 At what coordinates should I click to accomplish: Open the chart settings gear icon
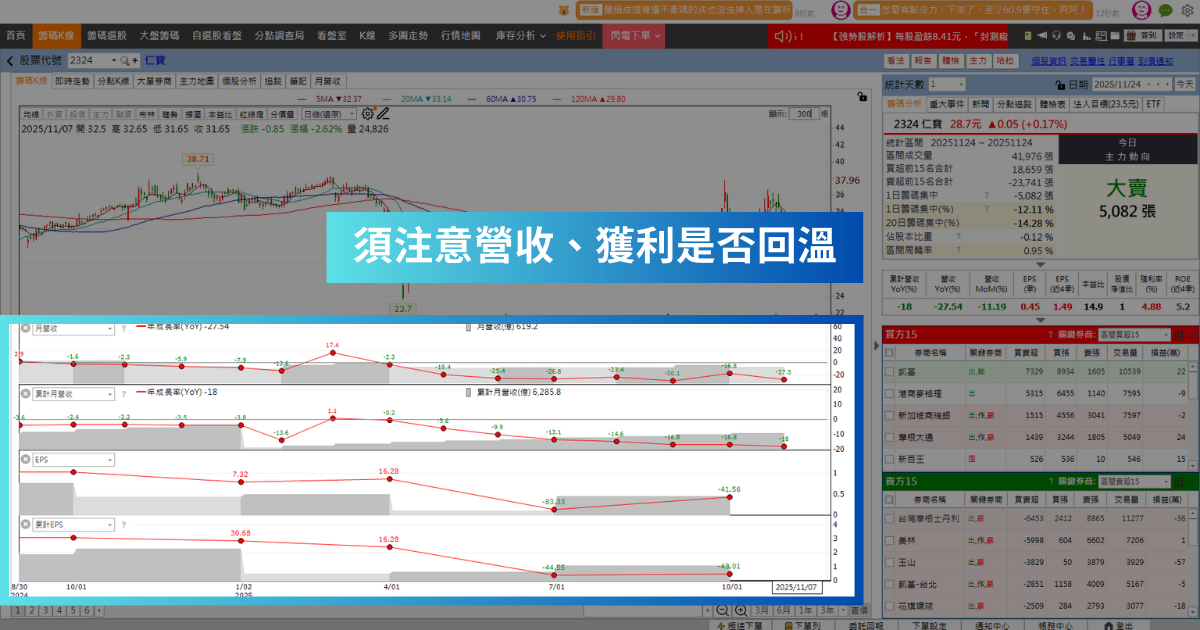coord(366,113)
